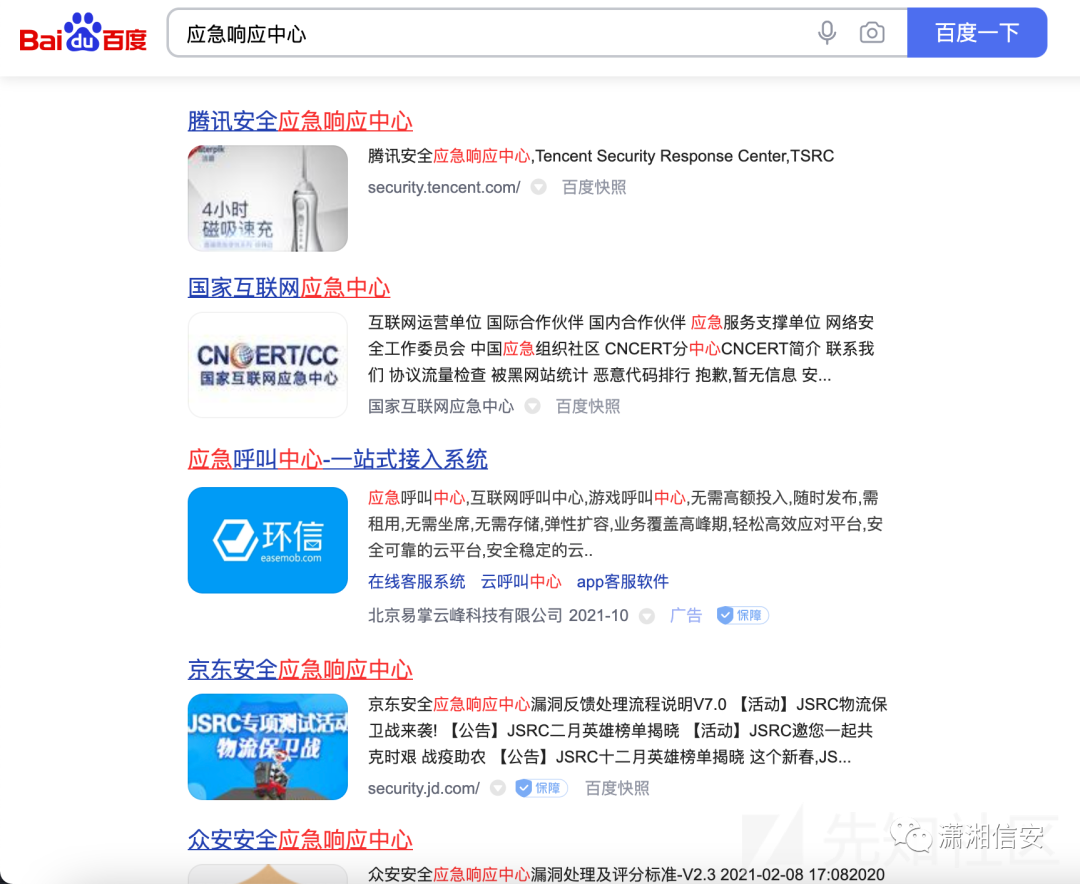
Task: Click the JD snippet about 漏洞反馈处理流程说明V7.0
Action: point(627,730)
